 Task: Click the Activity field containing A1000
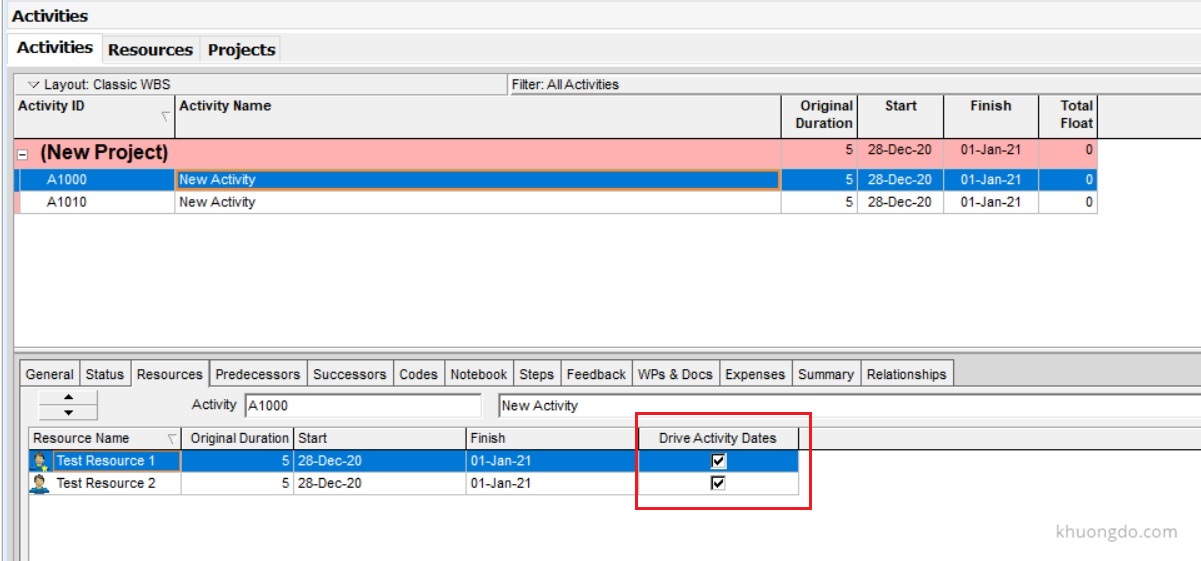point(362,406)
